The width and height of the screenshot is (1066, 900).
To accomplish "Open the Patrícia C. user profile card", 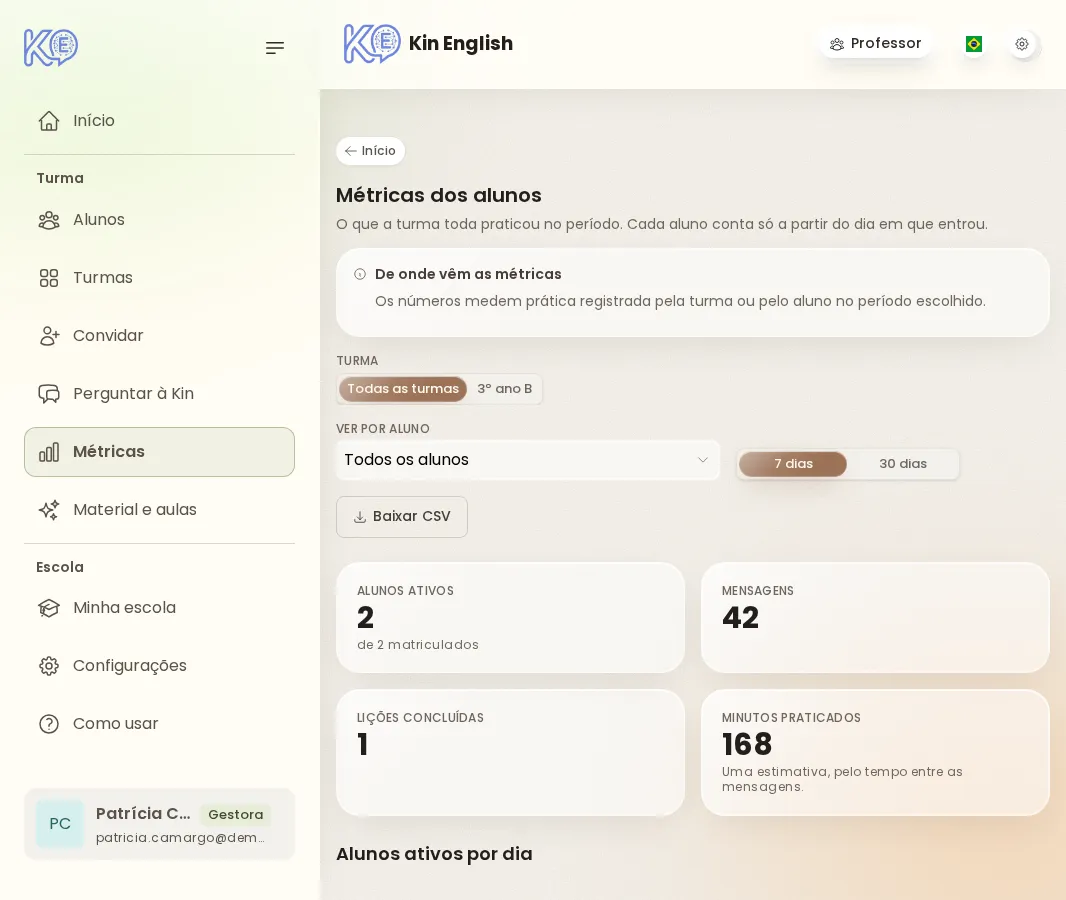I will point(160,824).
